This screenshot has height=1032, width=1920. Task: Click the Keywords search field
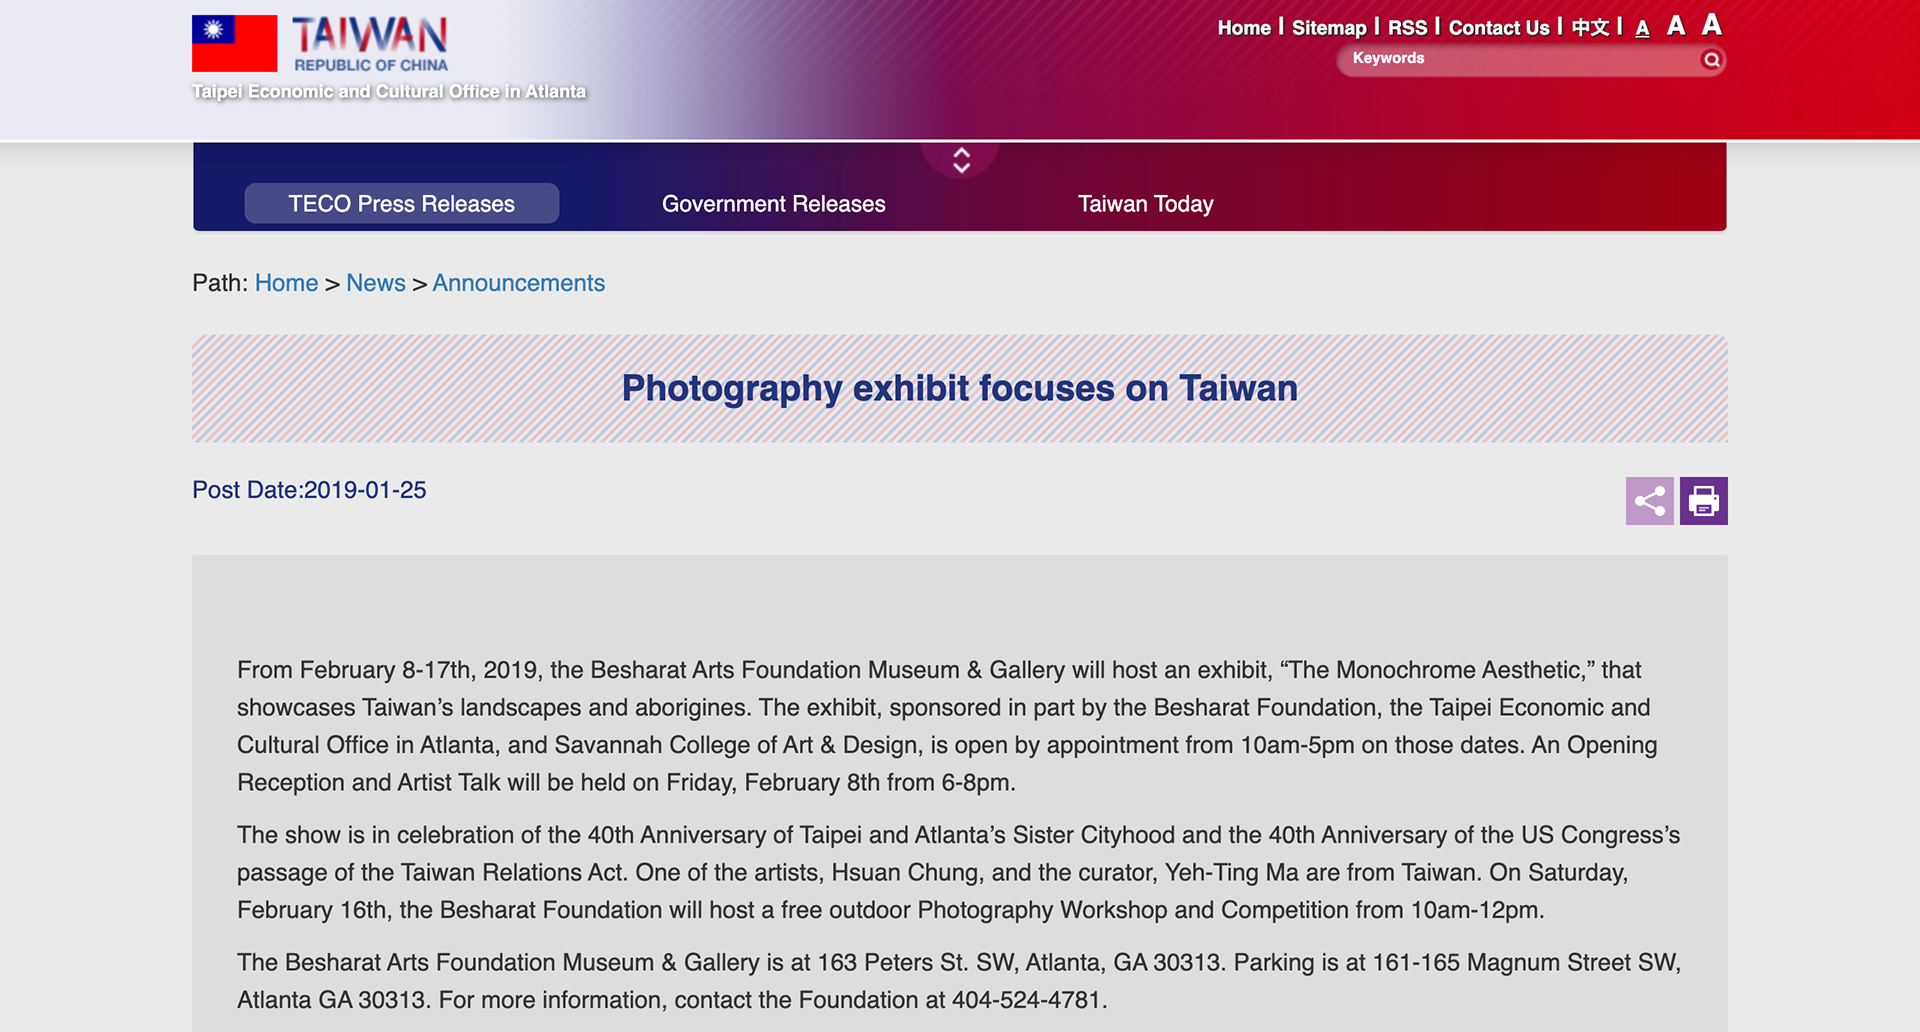[x=1520, y=60]
